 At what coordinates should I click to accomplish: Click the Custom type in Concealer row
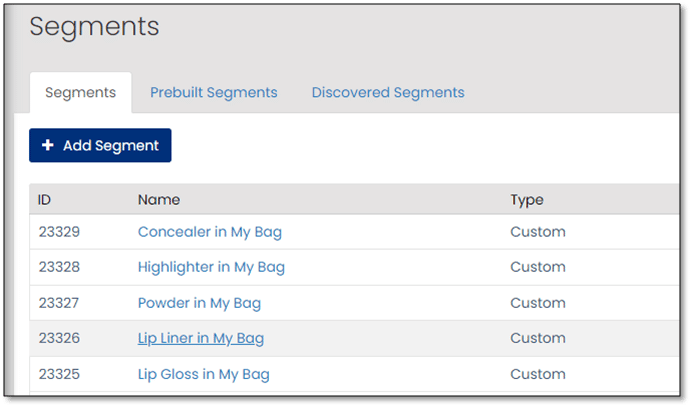point(537,232)
